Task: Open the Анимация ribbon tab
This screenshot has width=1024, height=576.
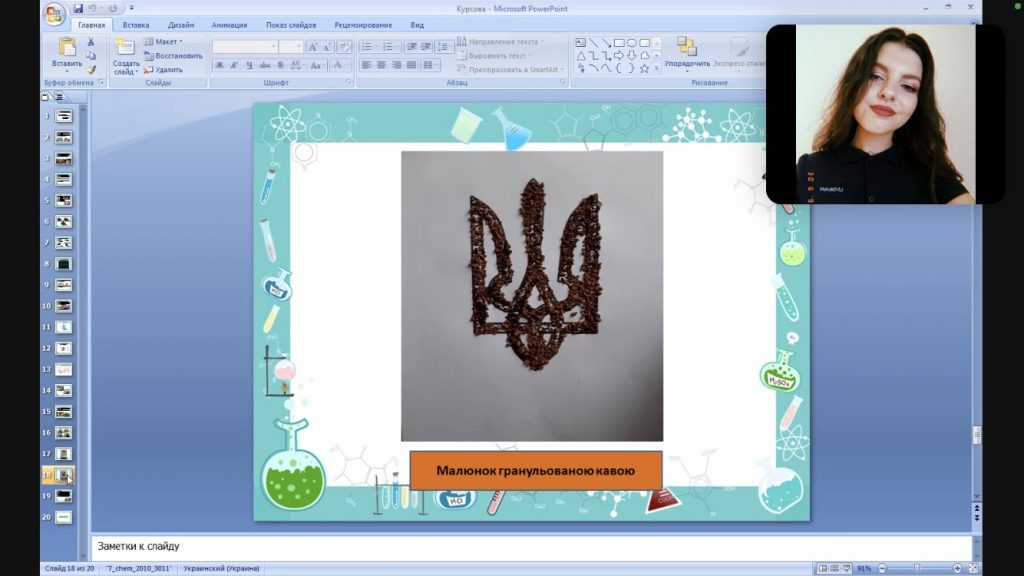Action: point(229,25)
